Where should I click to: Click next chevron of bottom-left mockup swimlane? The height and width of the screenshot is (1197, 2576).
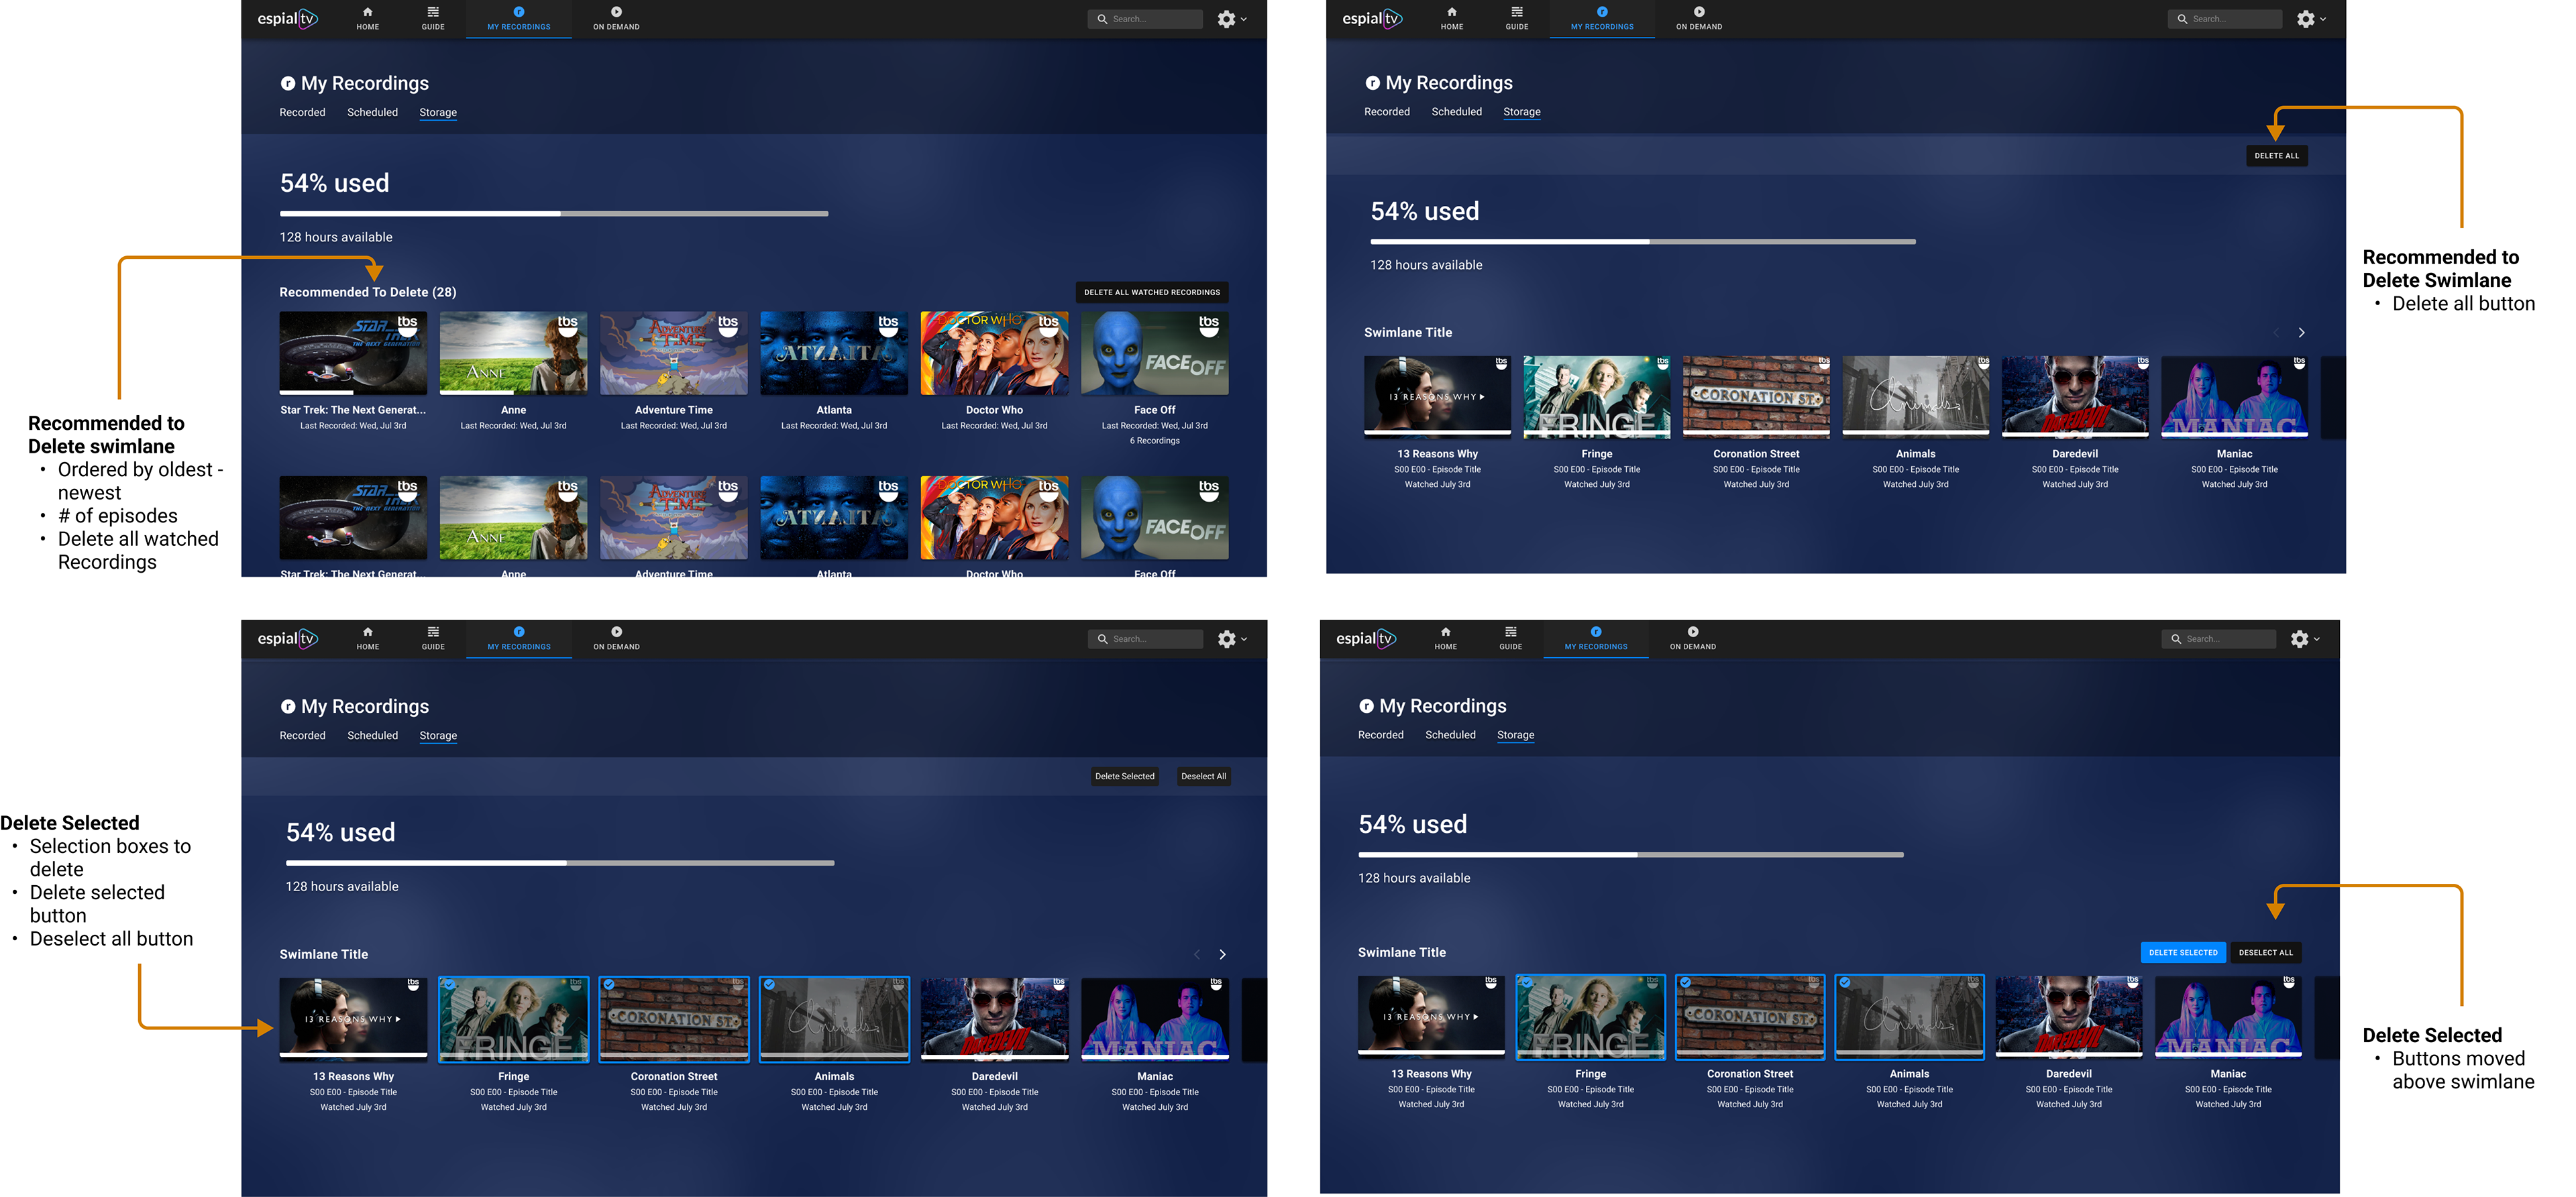point(1222,955)
